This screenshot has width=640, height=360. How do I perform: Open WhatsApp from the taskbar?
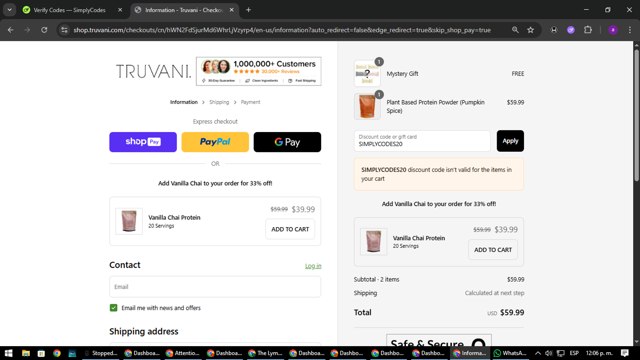coord(510,353)
